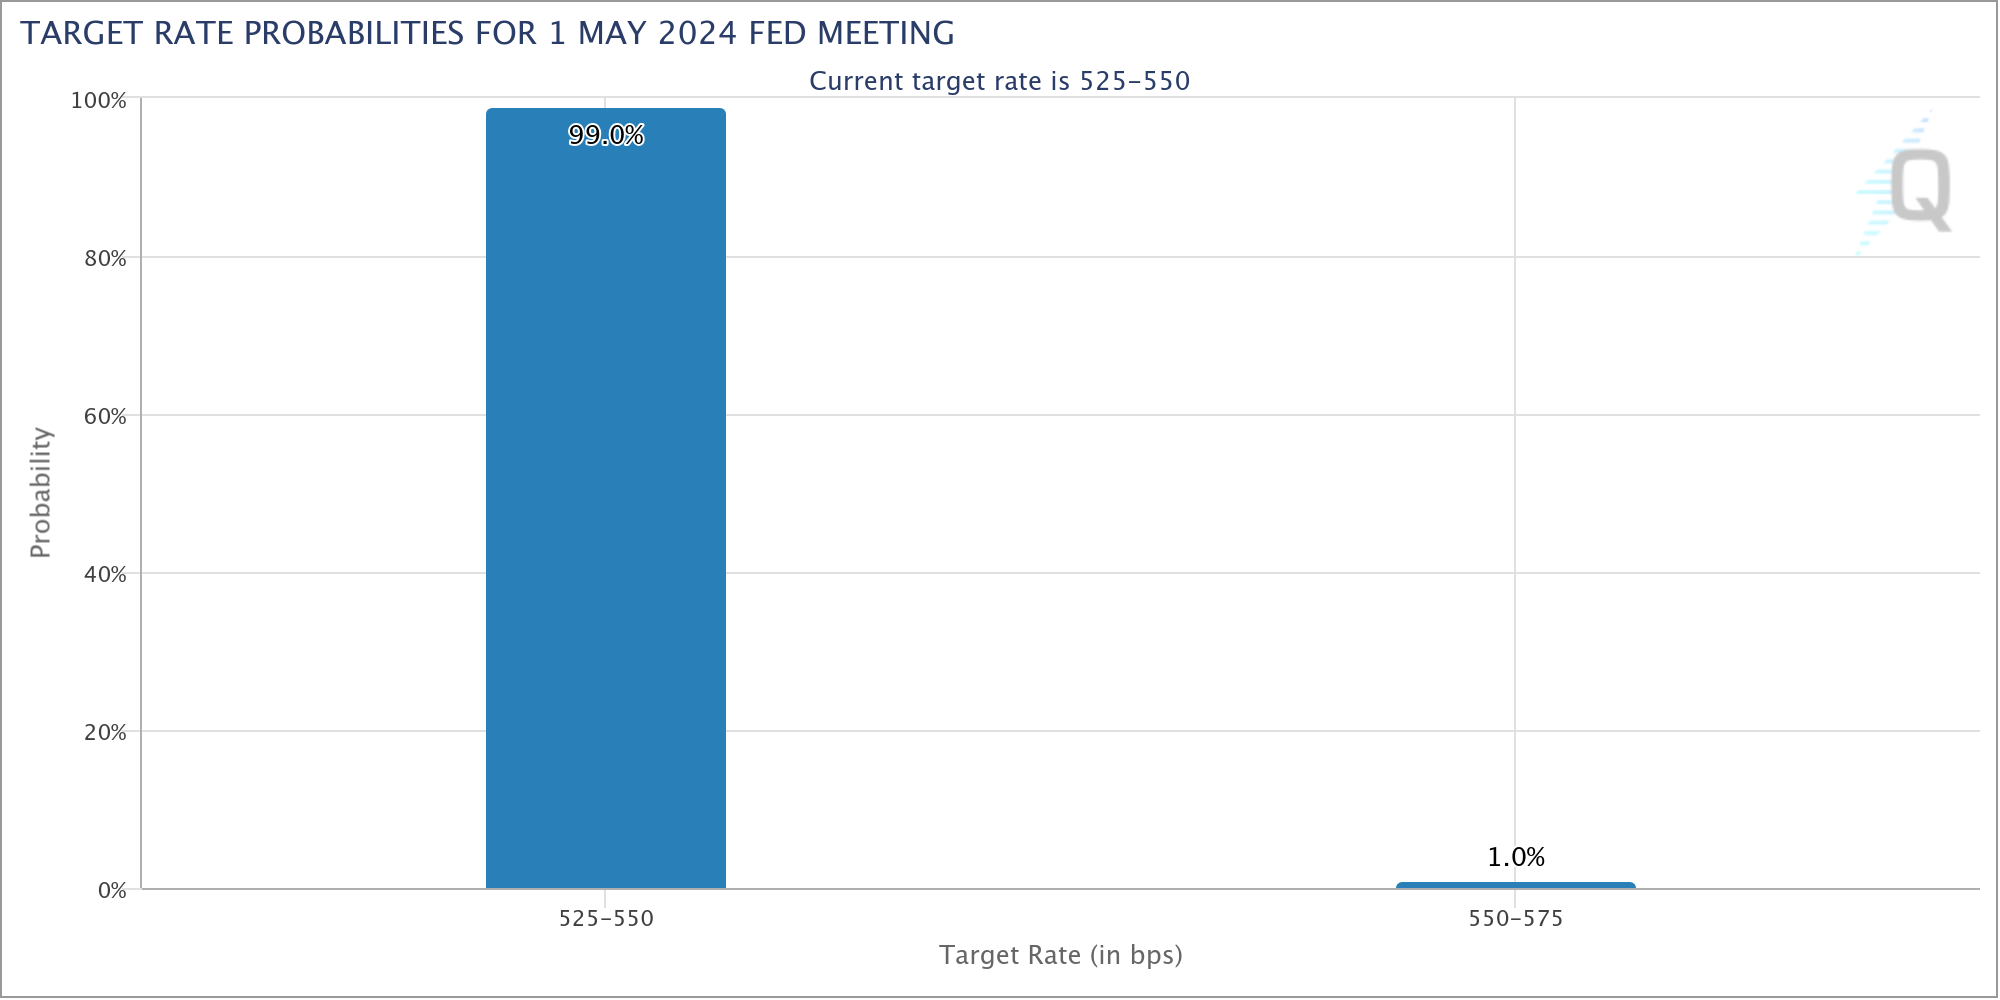Click the 'Probability' y-axis title
The image size is (2000, 1000).
(x=40, y=492)
